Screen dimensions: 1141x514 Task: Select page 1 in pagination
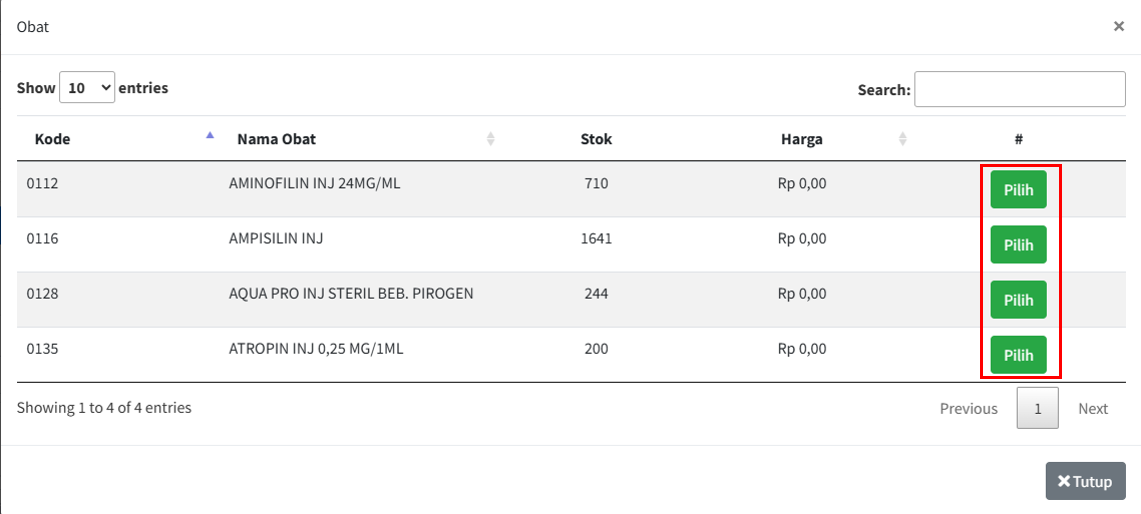click(x=1037, y=408)
